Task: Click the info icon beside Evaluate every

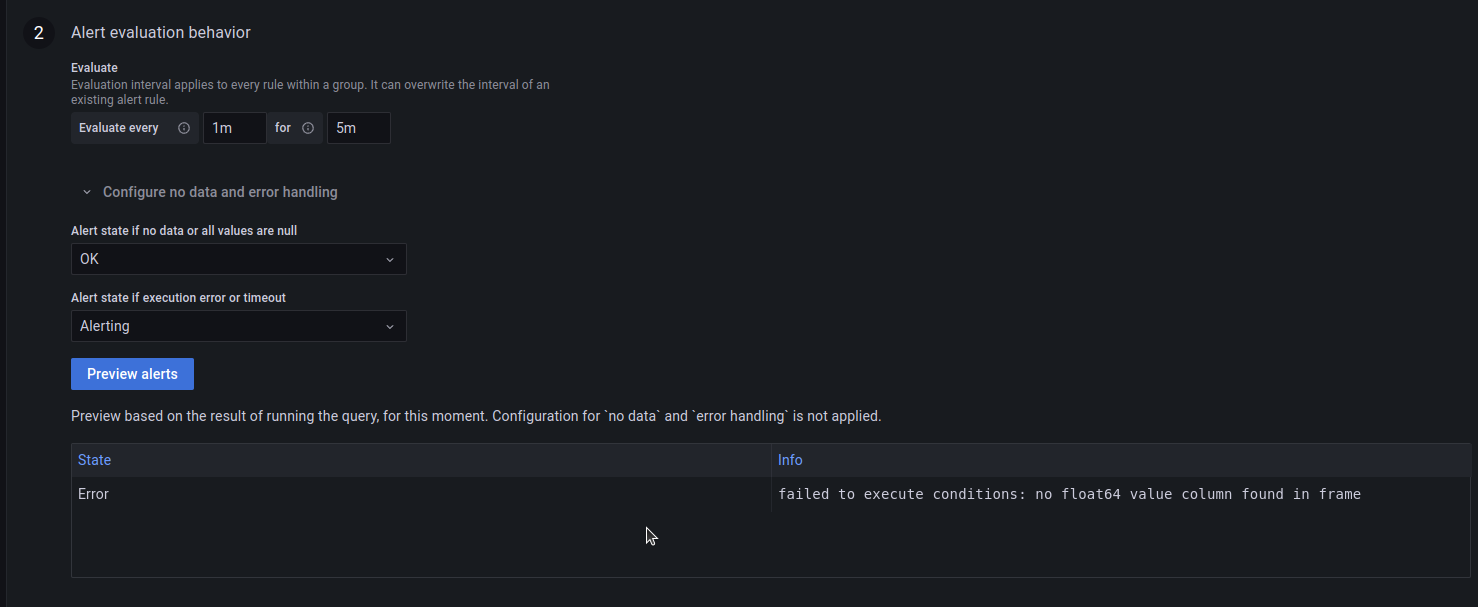Action: click(183, 128)
